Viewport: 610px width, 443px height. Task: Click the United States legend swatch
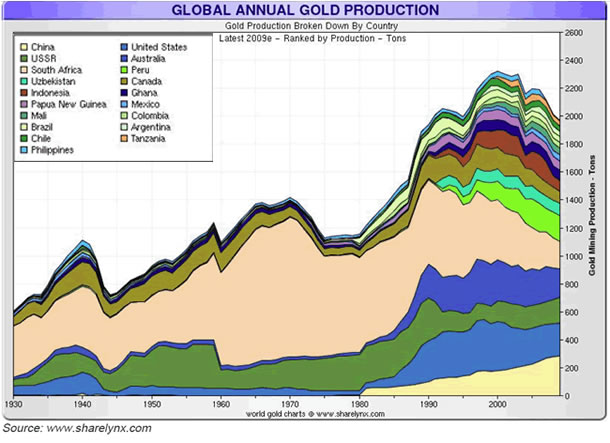[124, 47]
